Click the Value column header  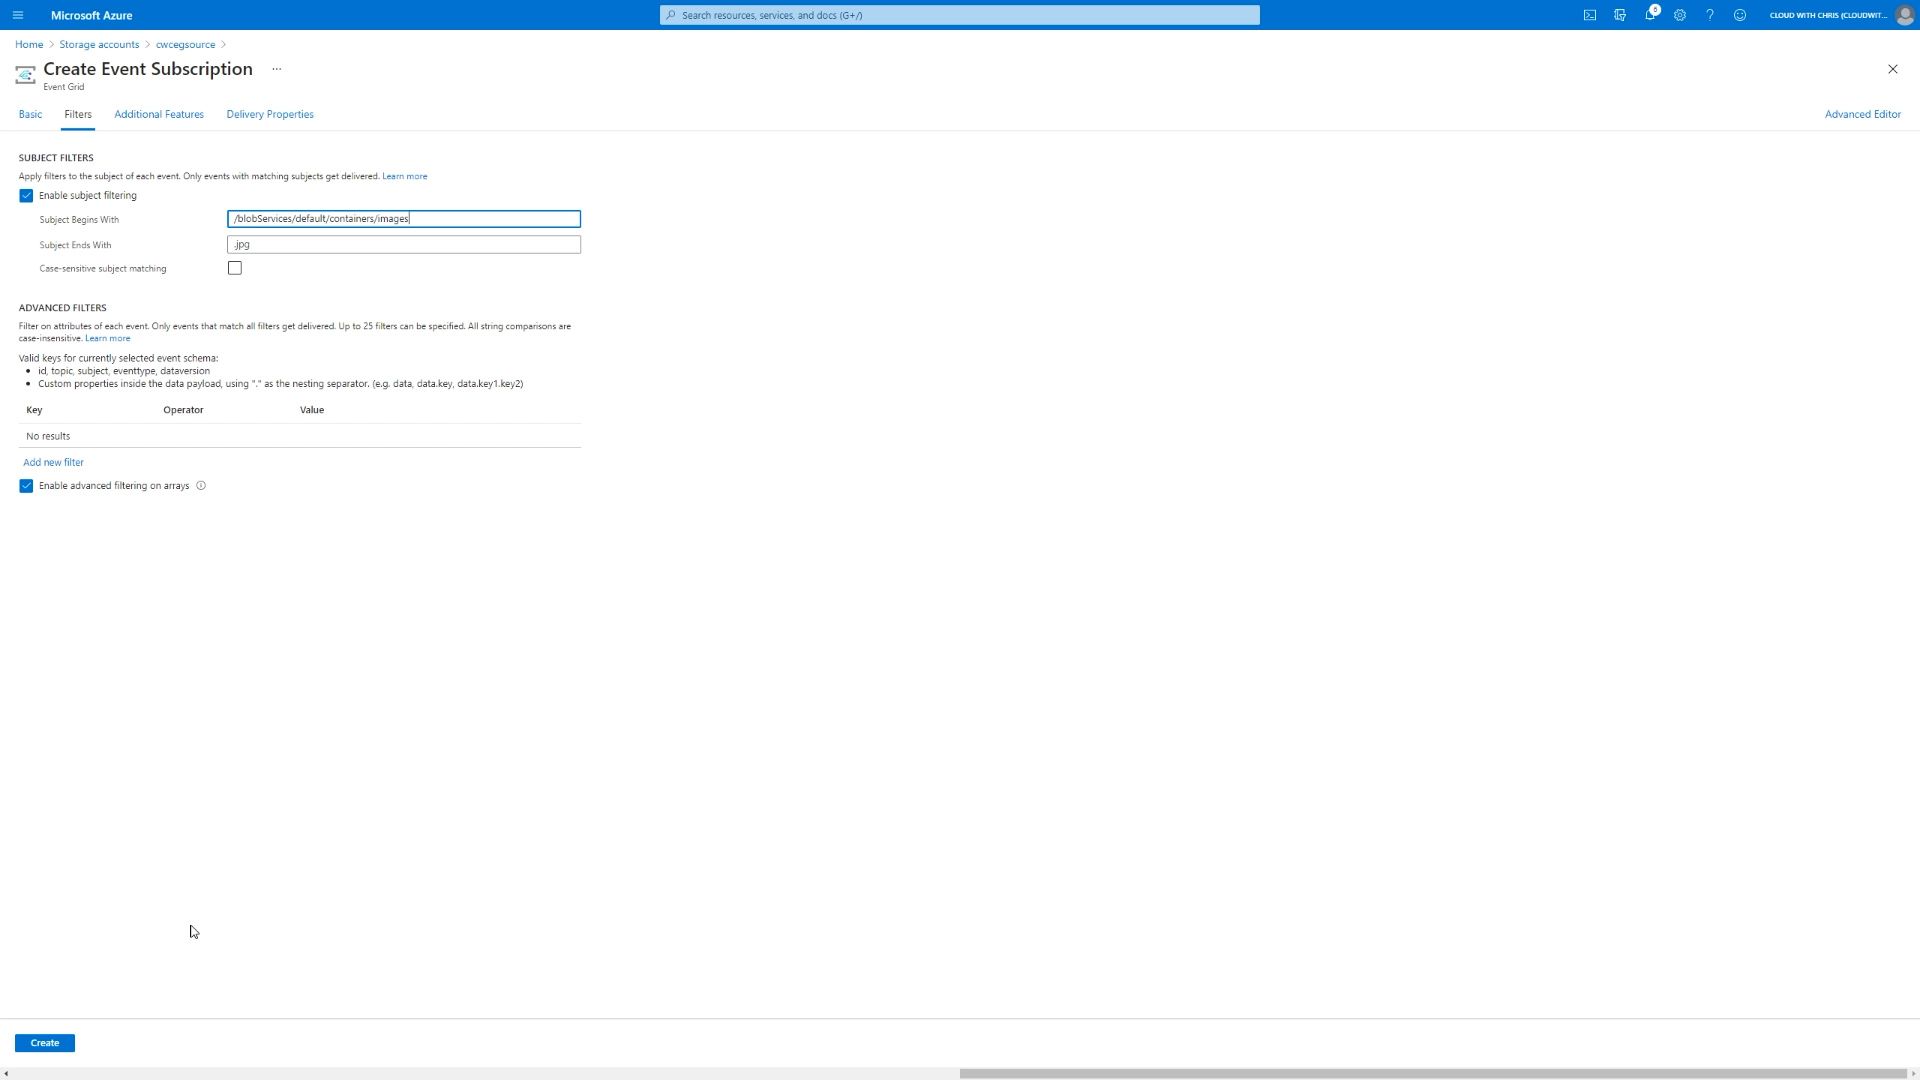pos(312,410)
